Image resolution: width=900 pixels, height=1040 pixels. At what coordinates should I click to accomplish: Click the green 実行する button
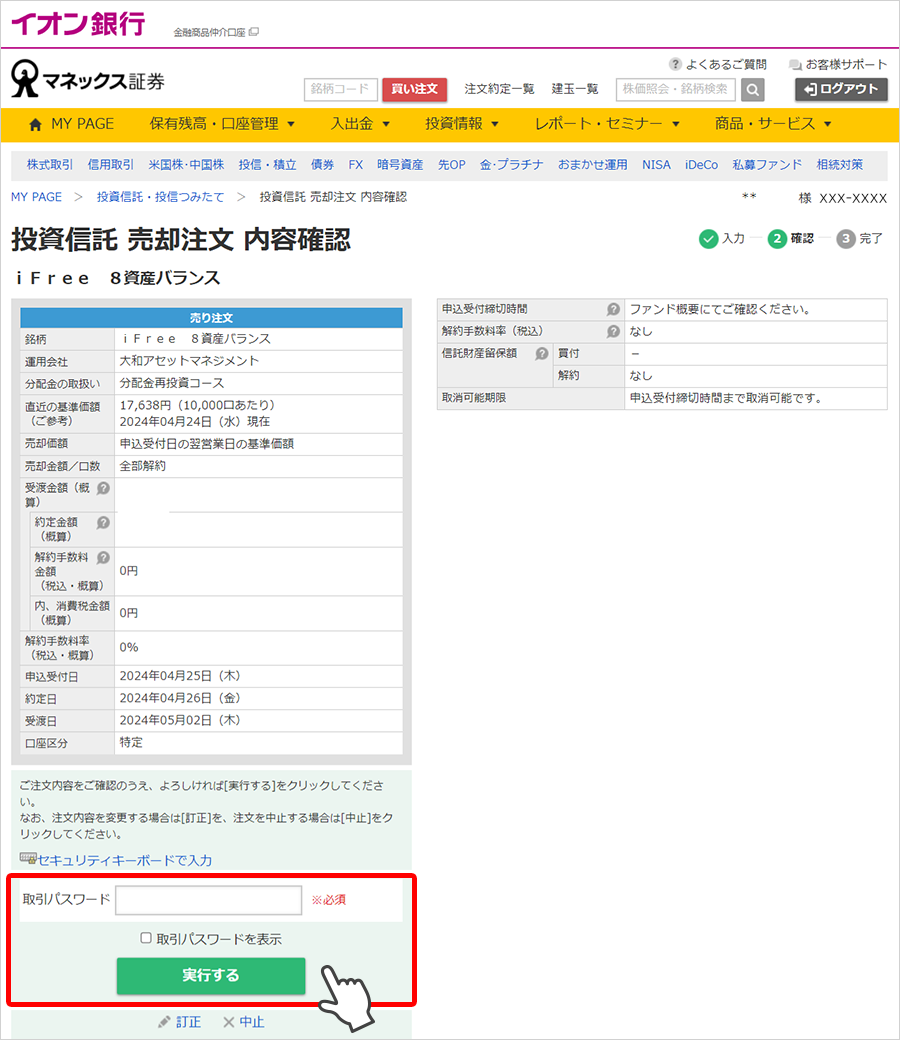pos(211,975)
